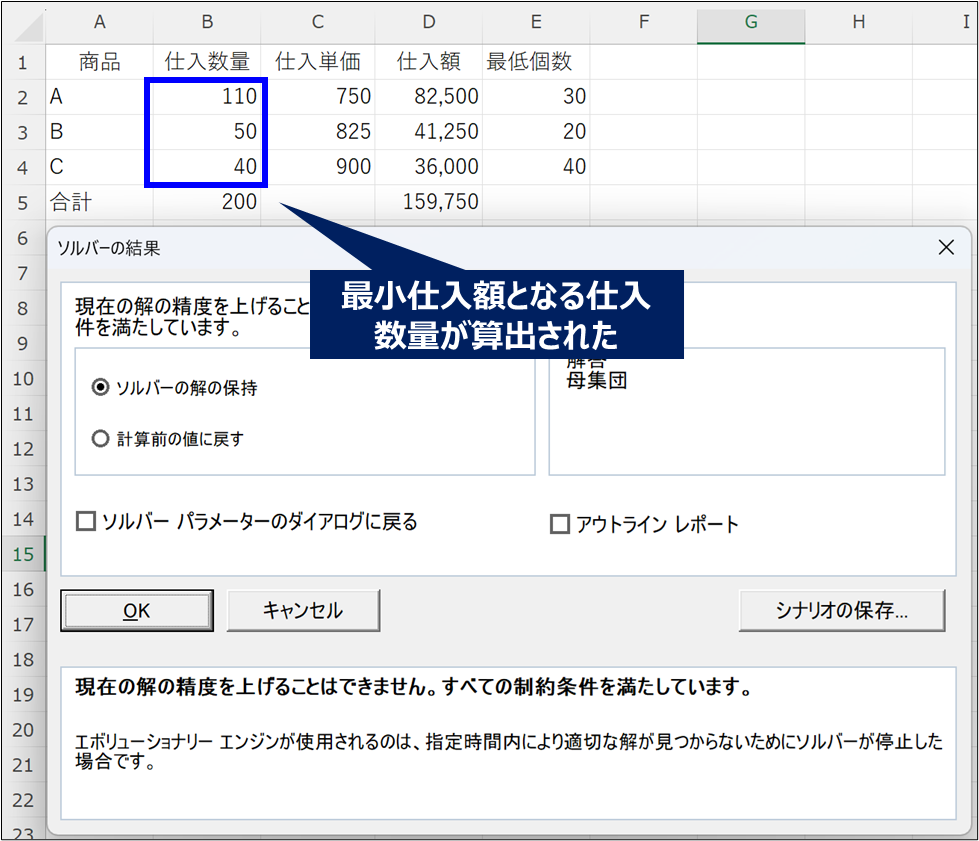Close the ソルバーの結果 dialog with X
This screenshot has width=979, height=841.
(x=945, y=248)
